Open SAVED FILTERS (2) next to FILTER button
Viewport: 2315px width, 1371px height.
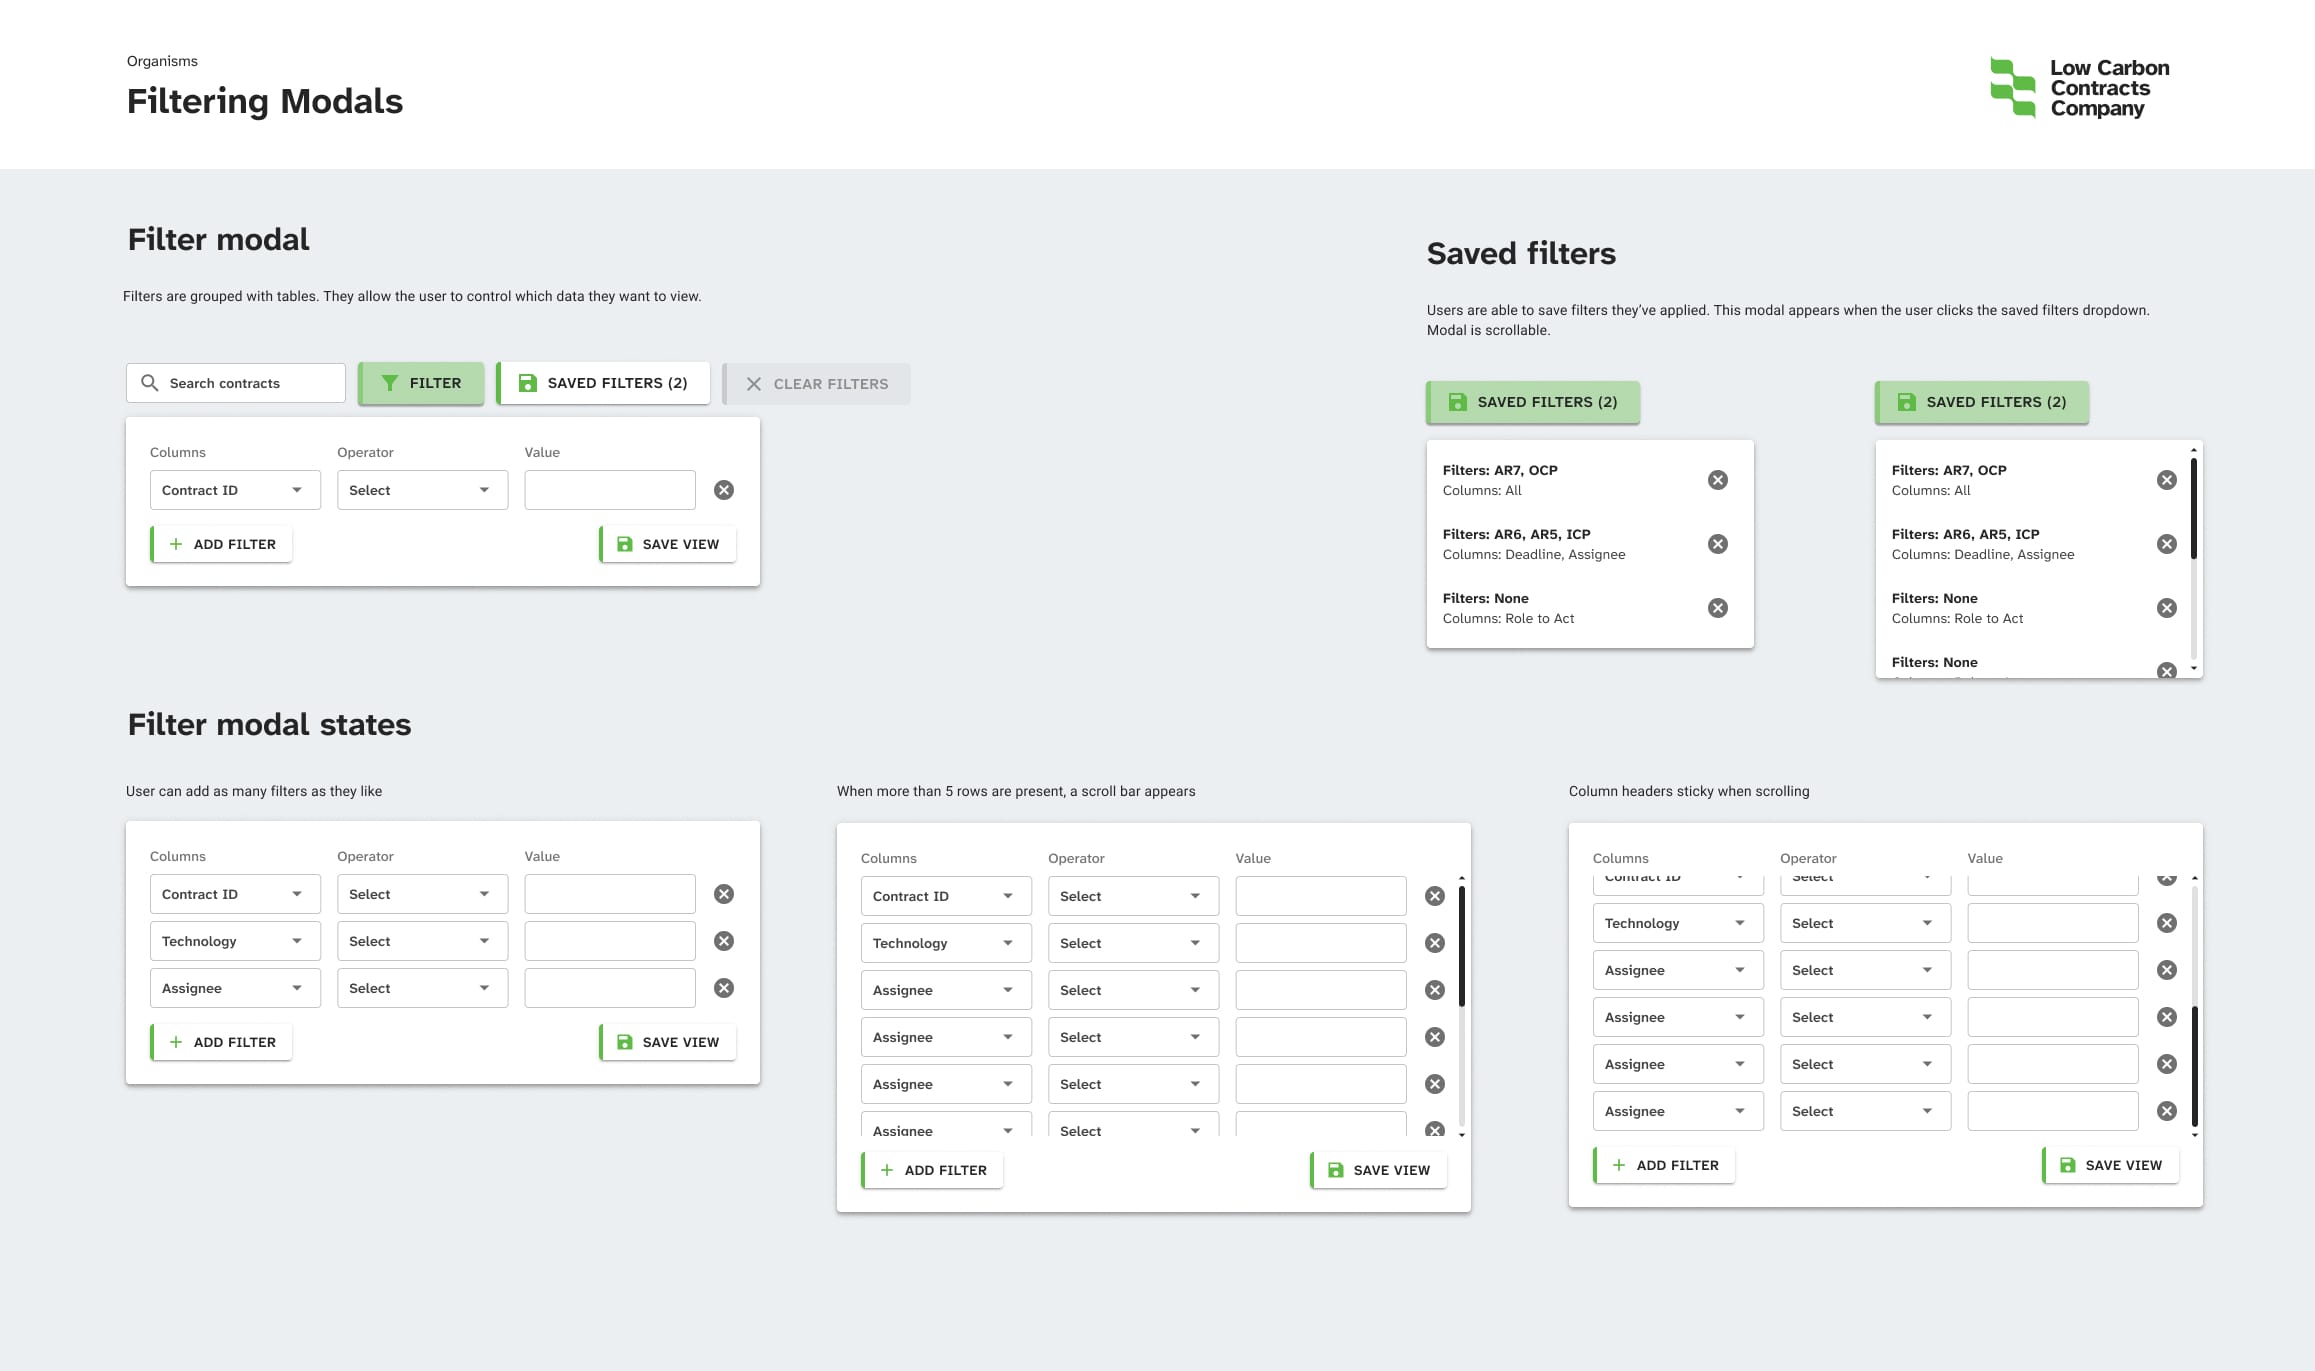[x=604, y=383]
